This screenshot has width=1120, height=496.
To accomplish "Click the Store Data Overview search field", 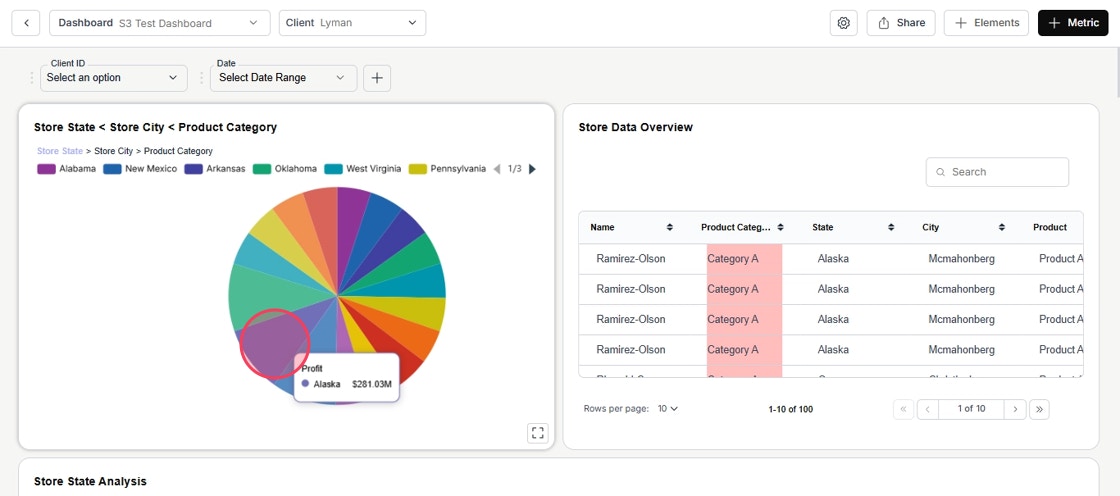I will 997,172.
